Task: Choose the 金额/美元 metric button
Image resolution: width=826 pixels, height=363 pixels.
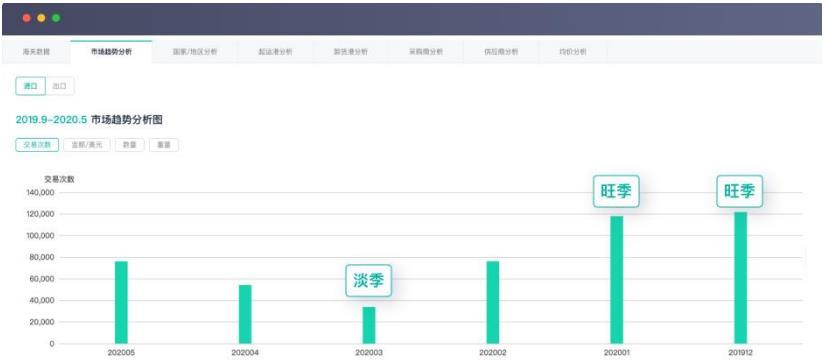Action: 86,145
